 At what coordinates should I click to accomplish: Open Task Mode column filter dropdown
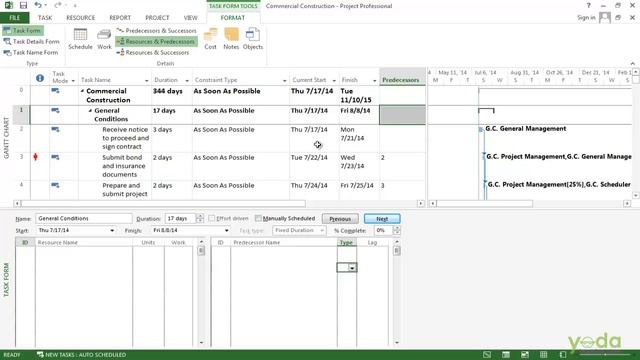pyautogui.click(x=73, y=81)
